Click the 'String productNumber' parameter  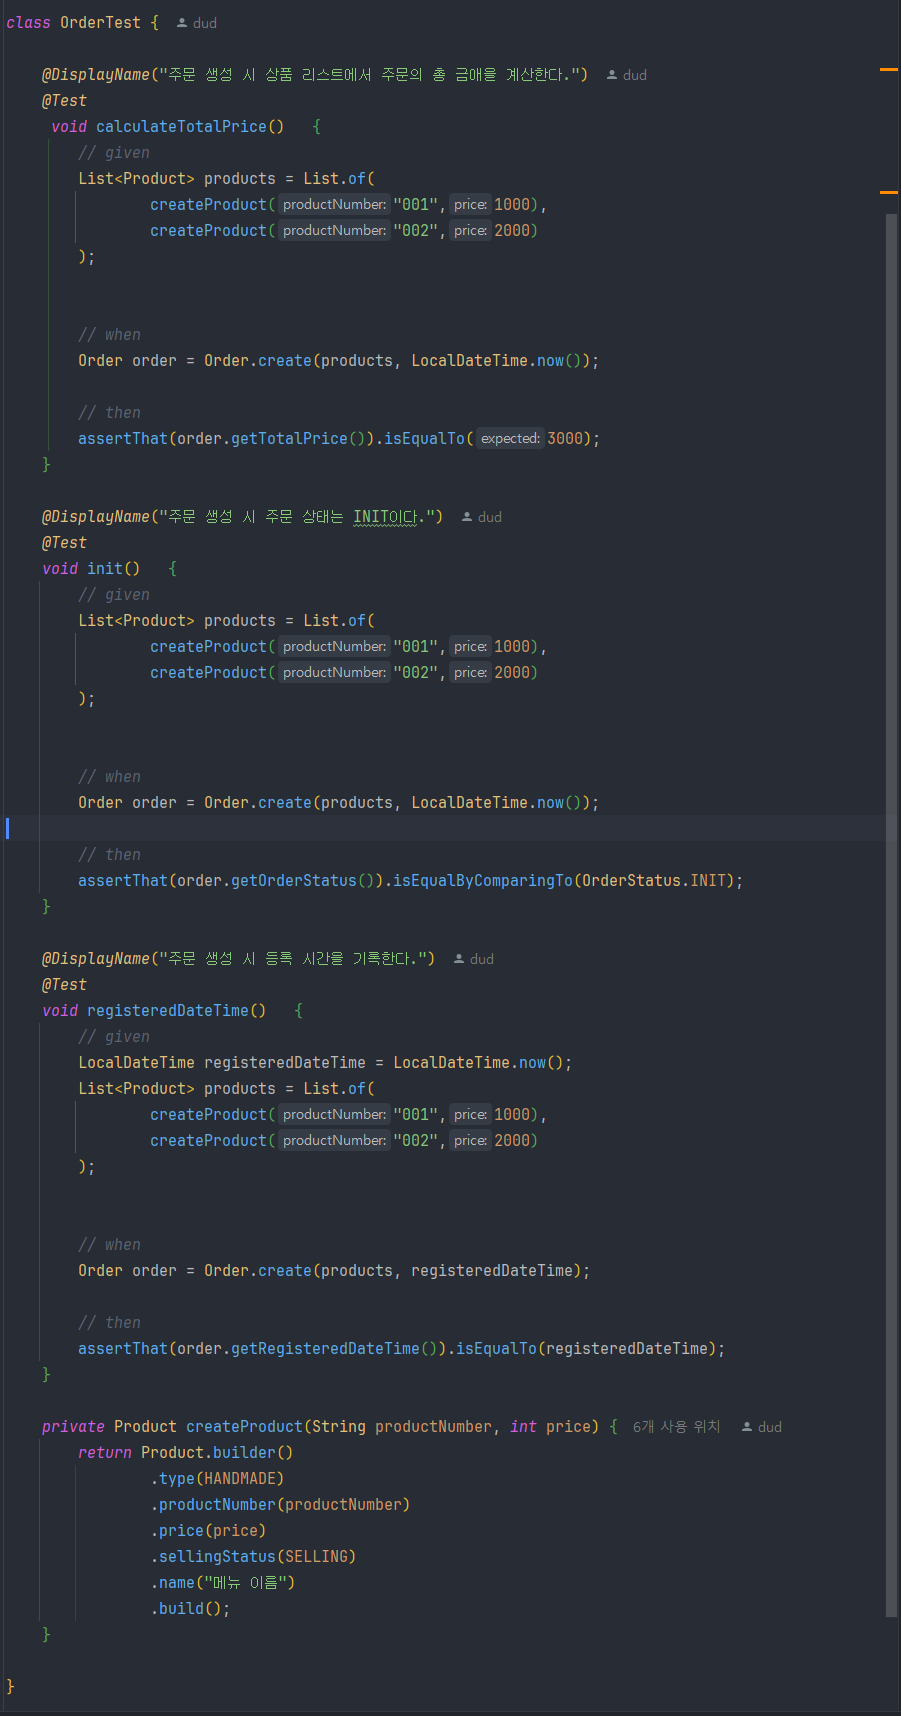tap(402, 1427)
